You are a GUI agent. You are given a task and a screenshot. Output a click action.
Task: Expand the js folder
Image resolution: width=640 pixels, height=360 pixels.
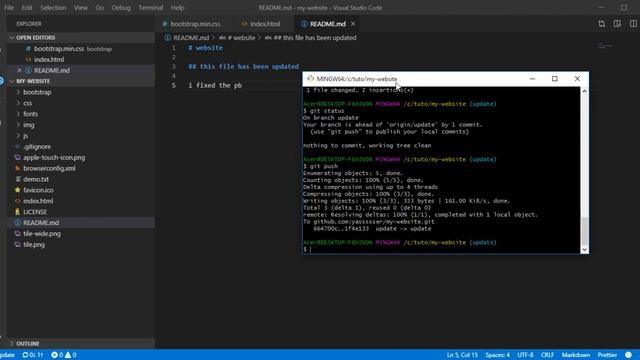pos(81,136)
